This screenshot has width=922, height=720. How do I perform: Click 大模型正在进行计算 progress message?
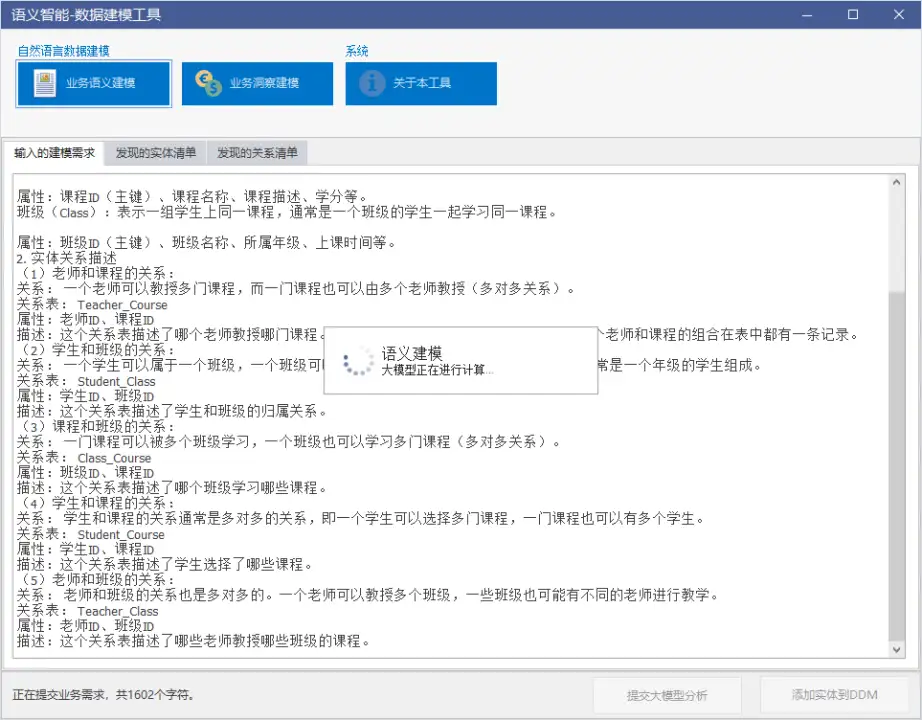tap(437, 370)
